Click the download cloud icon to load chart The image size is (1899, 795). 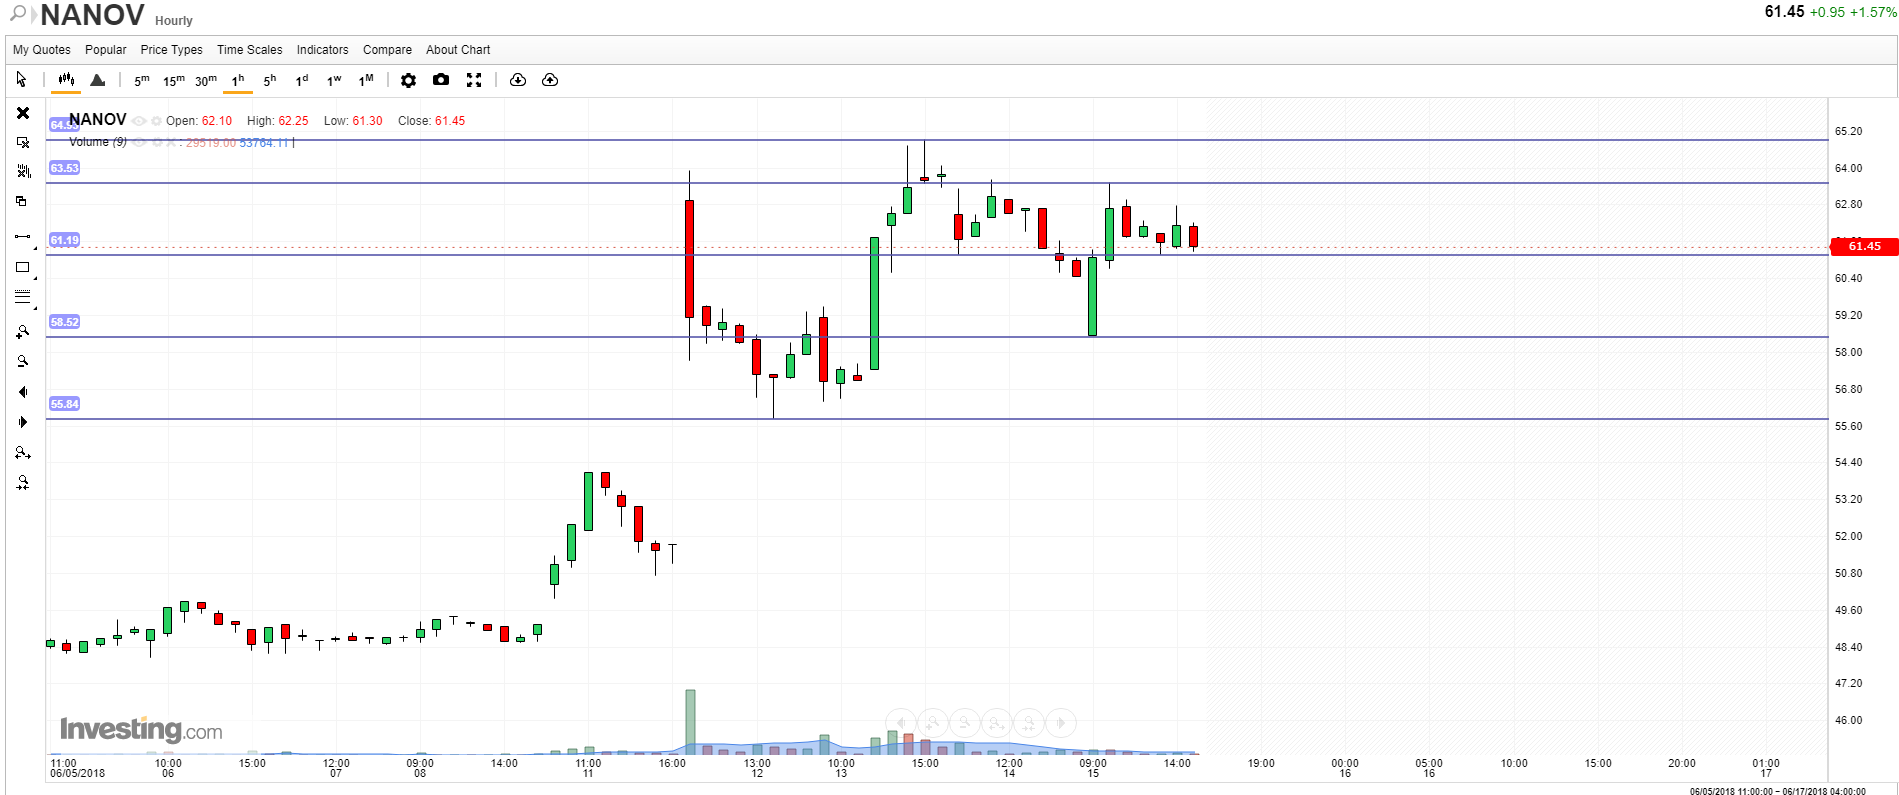point(518,80)
